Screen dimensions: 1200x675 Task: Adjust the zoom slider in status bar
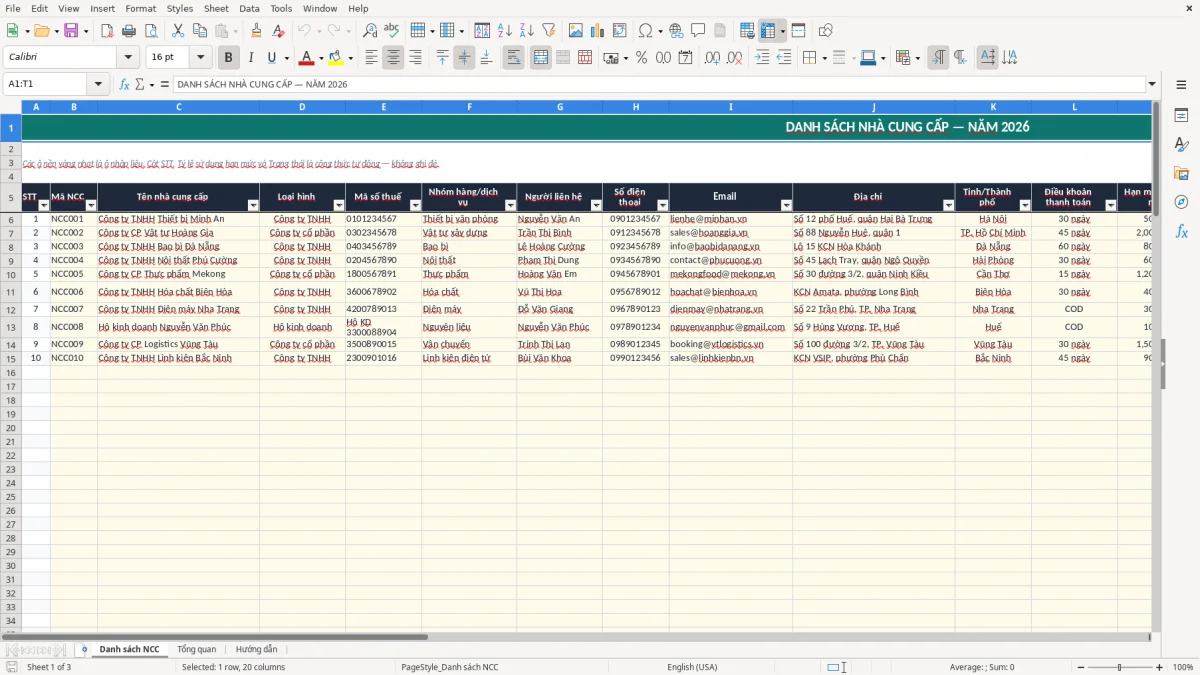(x=1119, y=667)
